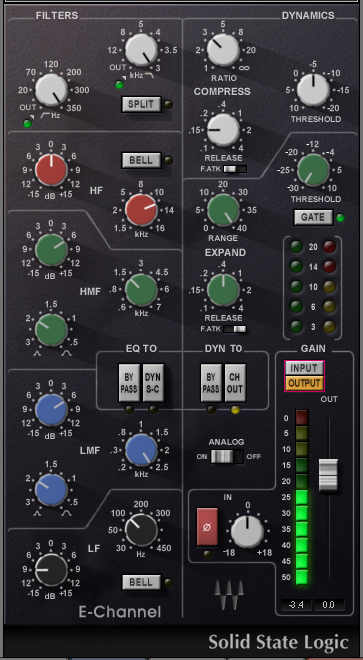The image size is (363, 660).
Task: Click the LED under phase invert button
Action: pyautogui.click(x=208, y=554)
